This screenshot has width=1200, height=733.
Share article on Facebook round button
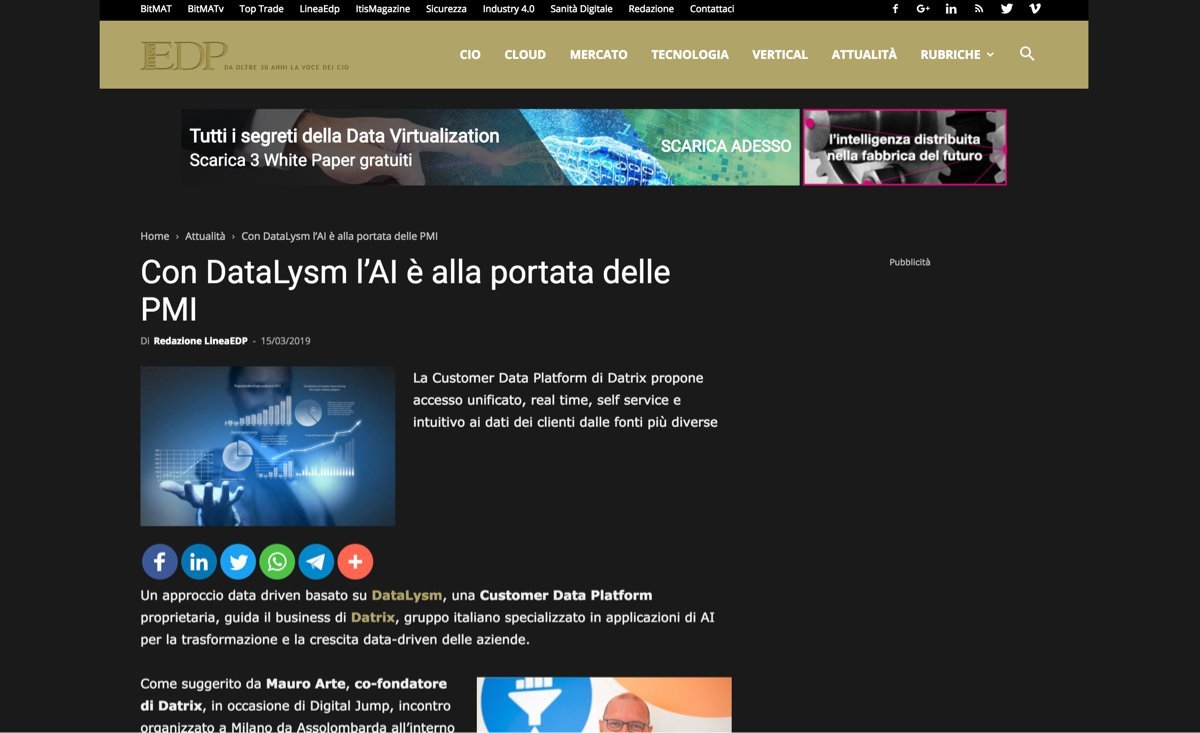pyautogui.click(x=160, y=562)
